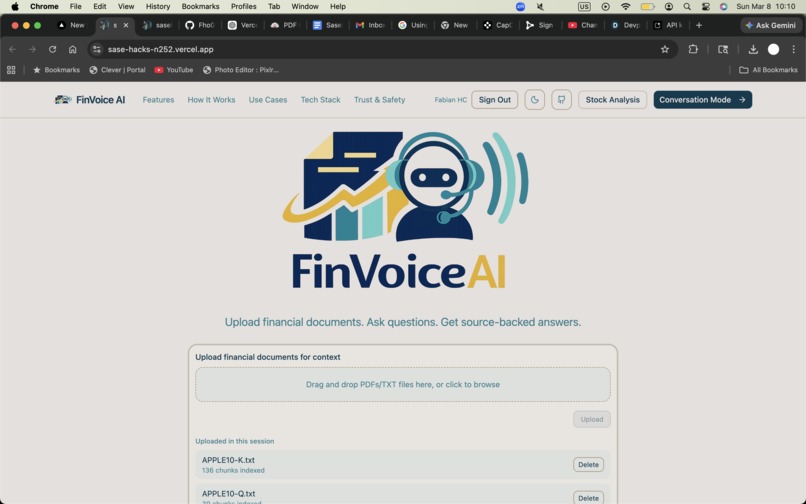
Task: Switch to the Gmail Inbox tab
Action: click(370, 25)
